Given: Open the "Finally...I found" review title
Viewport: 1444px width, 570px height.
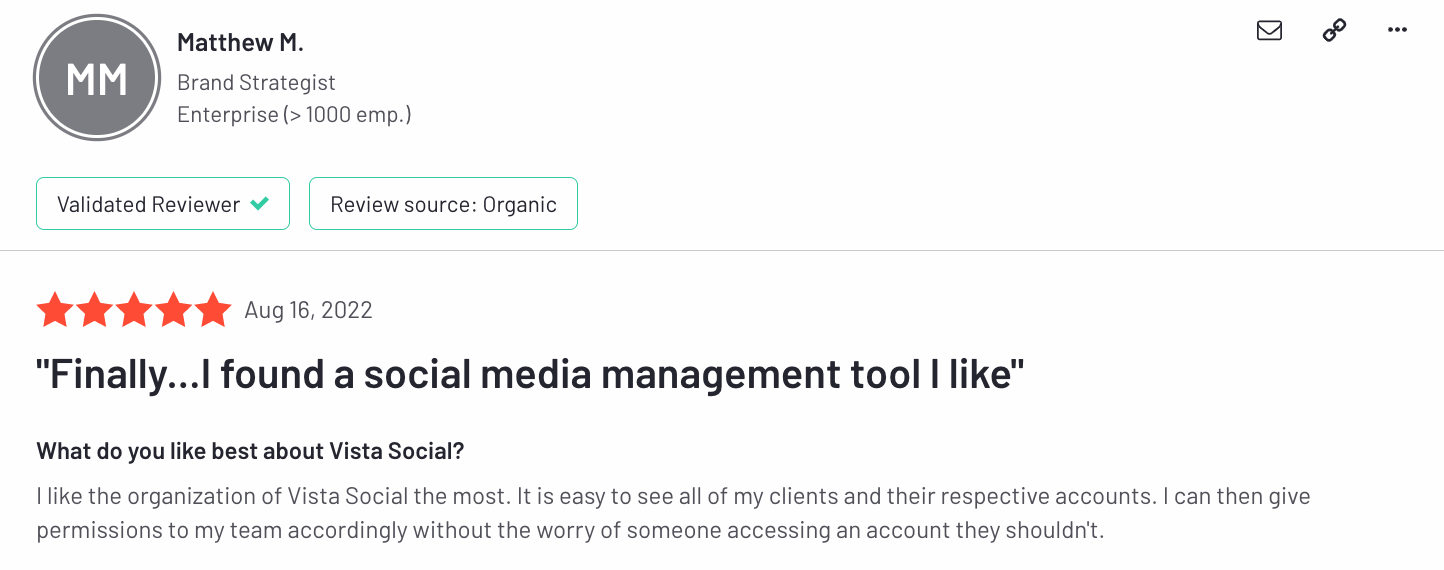Looking at the screenshot, I should (x=531, y=375).
